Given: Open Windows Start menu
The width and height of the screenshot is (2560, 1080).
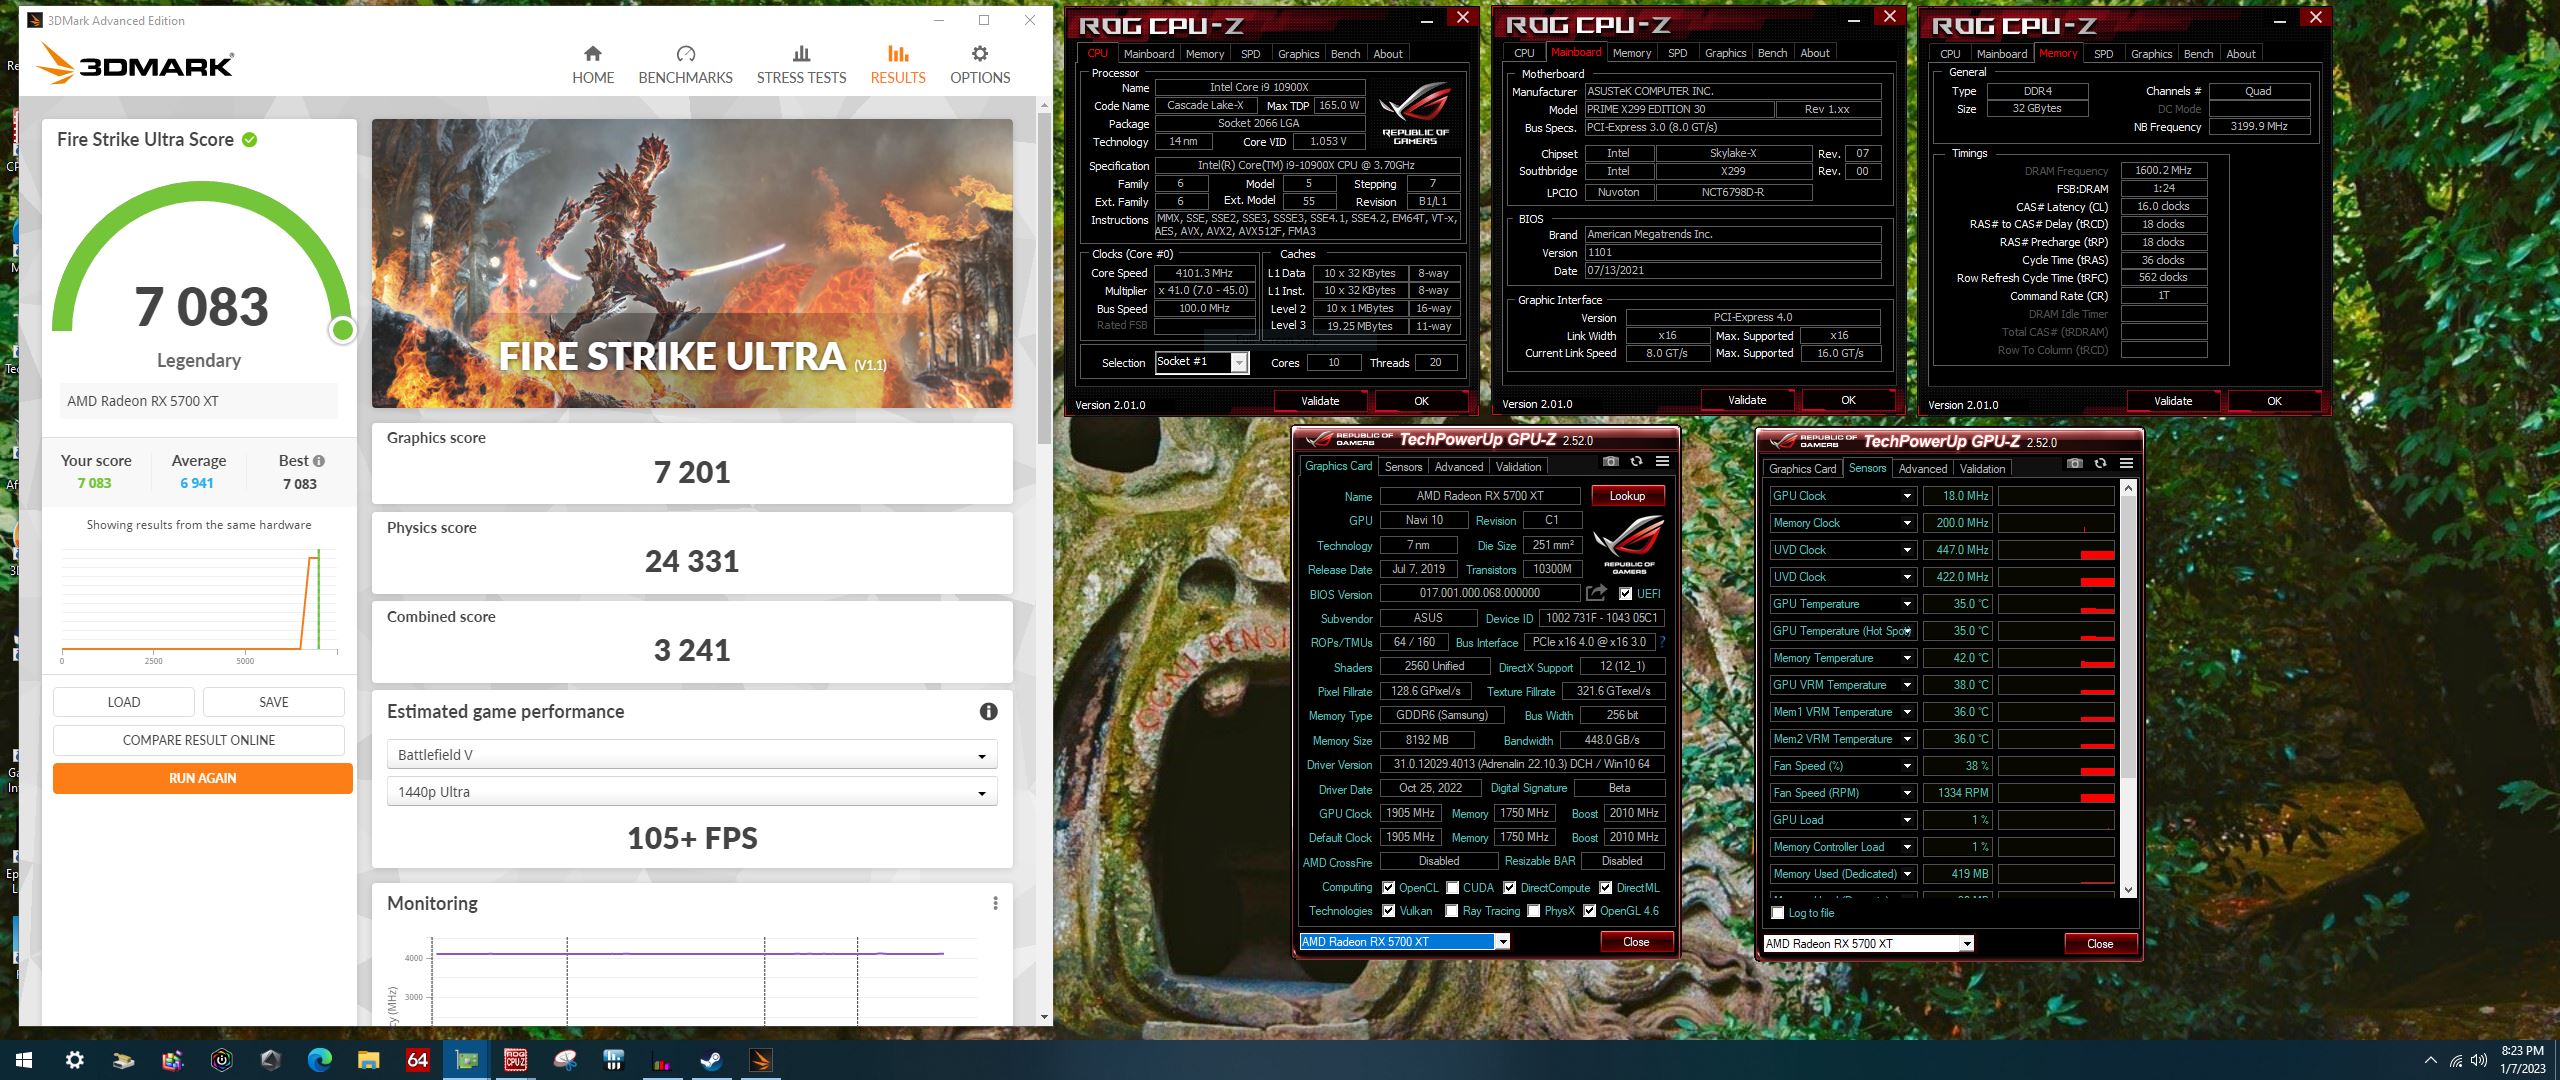Looking at the screenshot, I should coord(24,1060).
